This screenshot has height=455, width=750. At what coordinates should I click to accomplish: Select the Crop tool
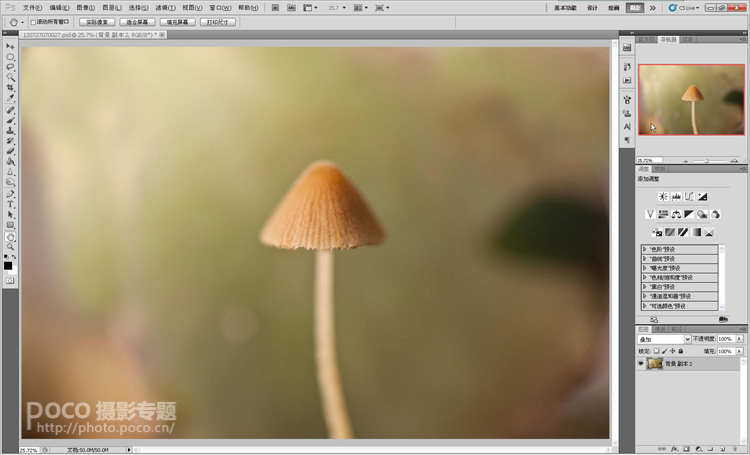10,88
